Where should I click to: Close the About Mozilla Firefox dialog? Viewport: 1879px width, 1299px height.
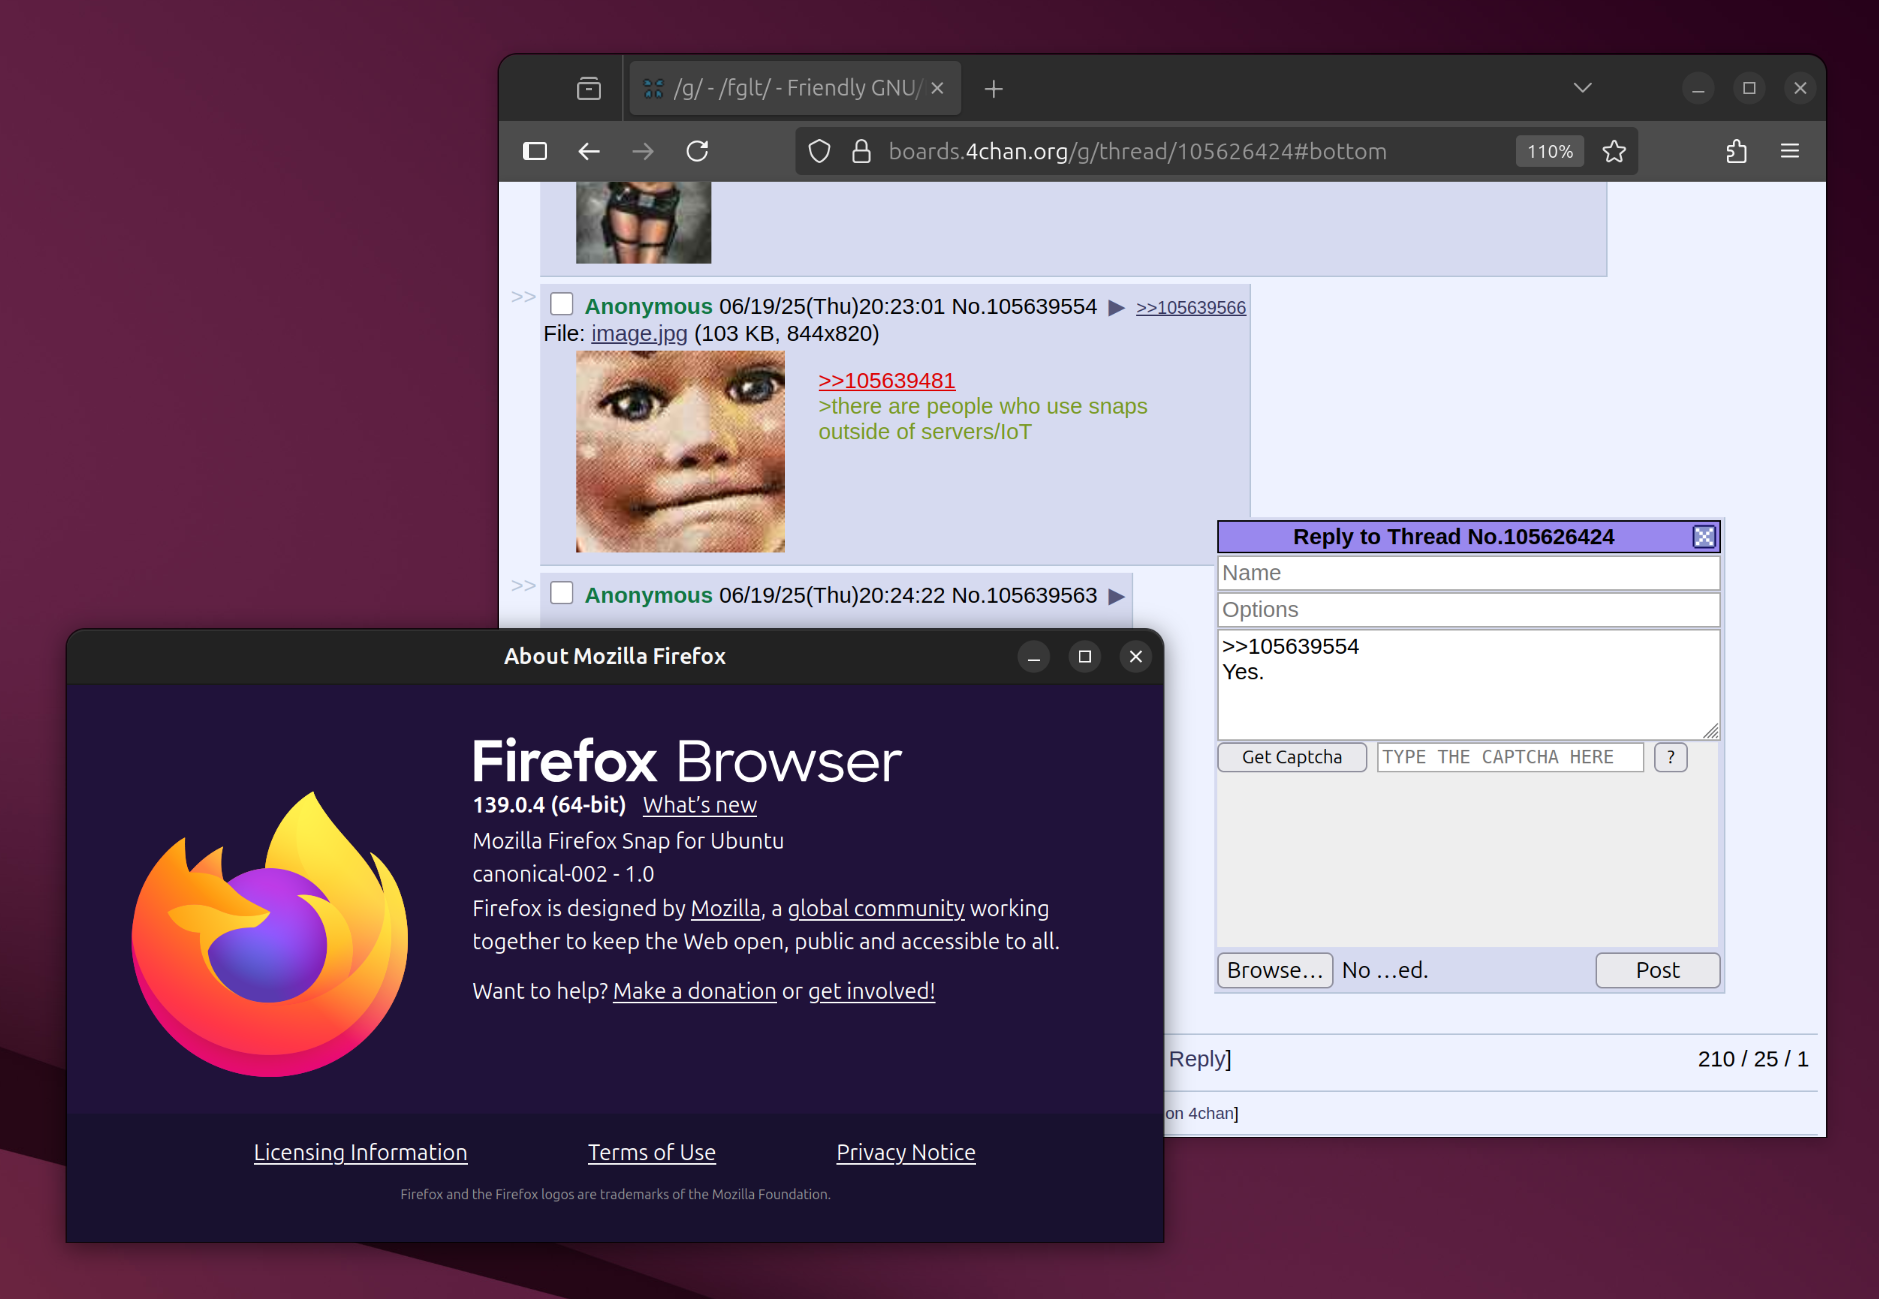pos(1136,657)
